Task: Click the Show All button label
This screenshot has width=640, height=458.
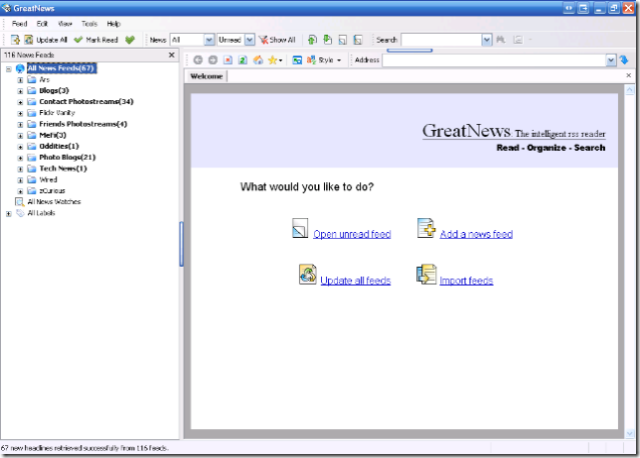Action: point(282,40)
